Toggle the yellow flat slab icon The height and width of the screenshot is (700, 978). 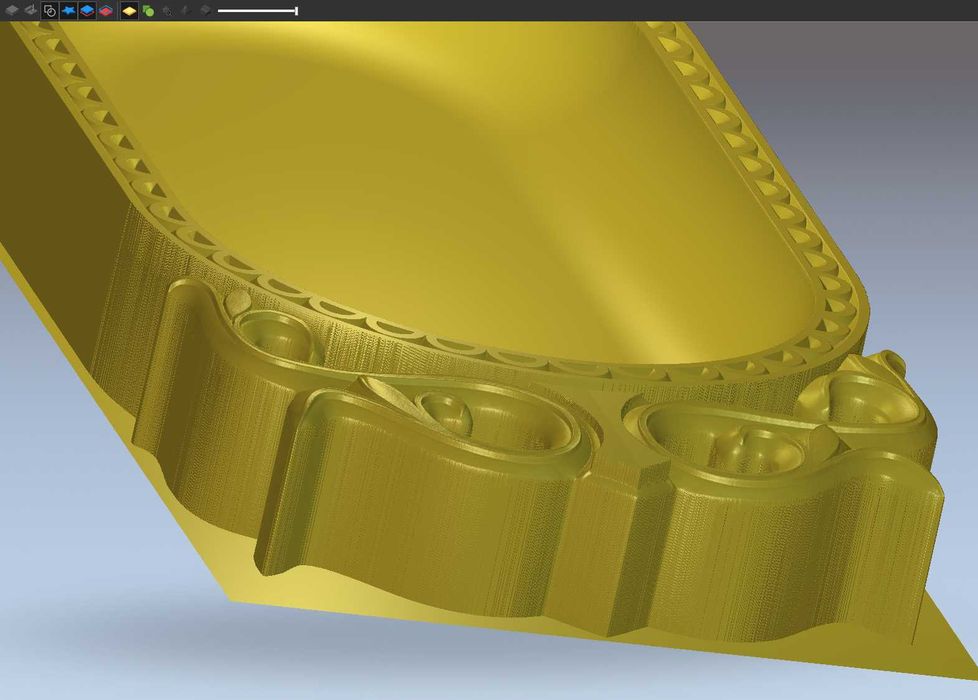coord(129,11)
